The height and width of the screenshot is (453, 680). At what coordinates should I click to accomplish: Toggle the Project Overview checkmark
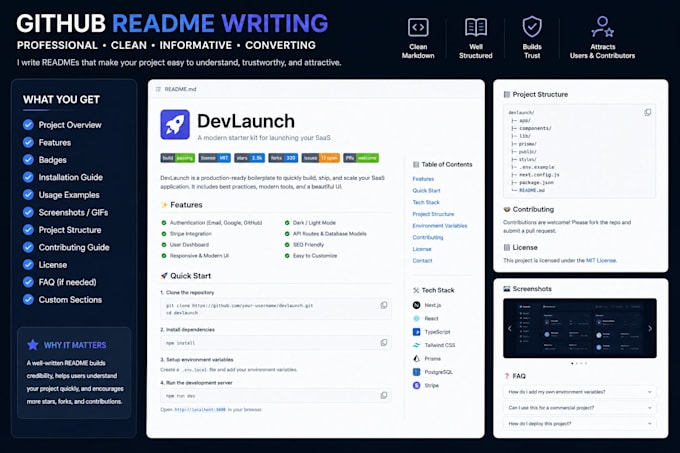pos(28,125)
